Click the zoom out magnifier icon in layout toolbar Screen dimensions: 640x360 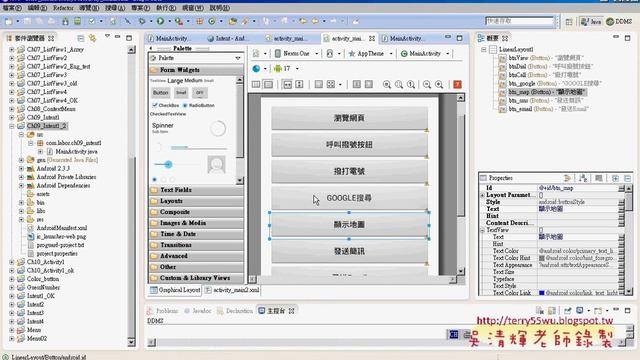tap(427, 84)
